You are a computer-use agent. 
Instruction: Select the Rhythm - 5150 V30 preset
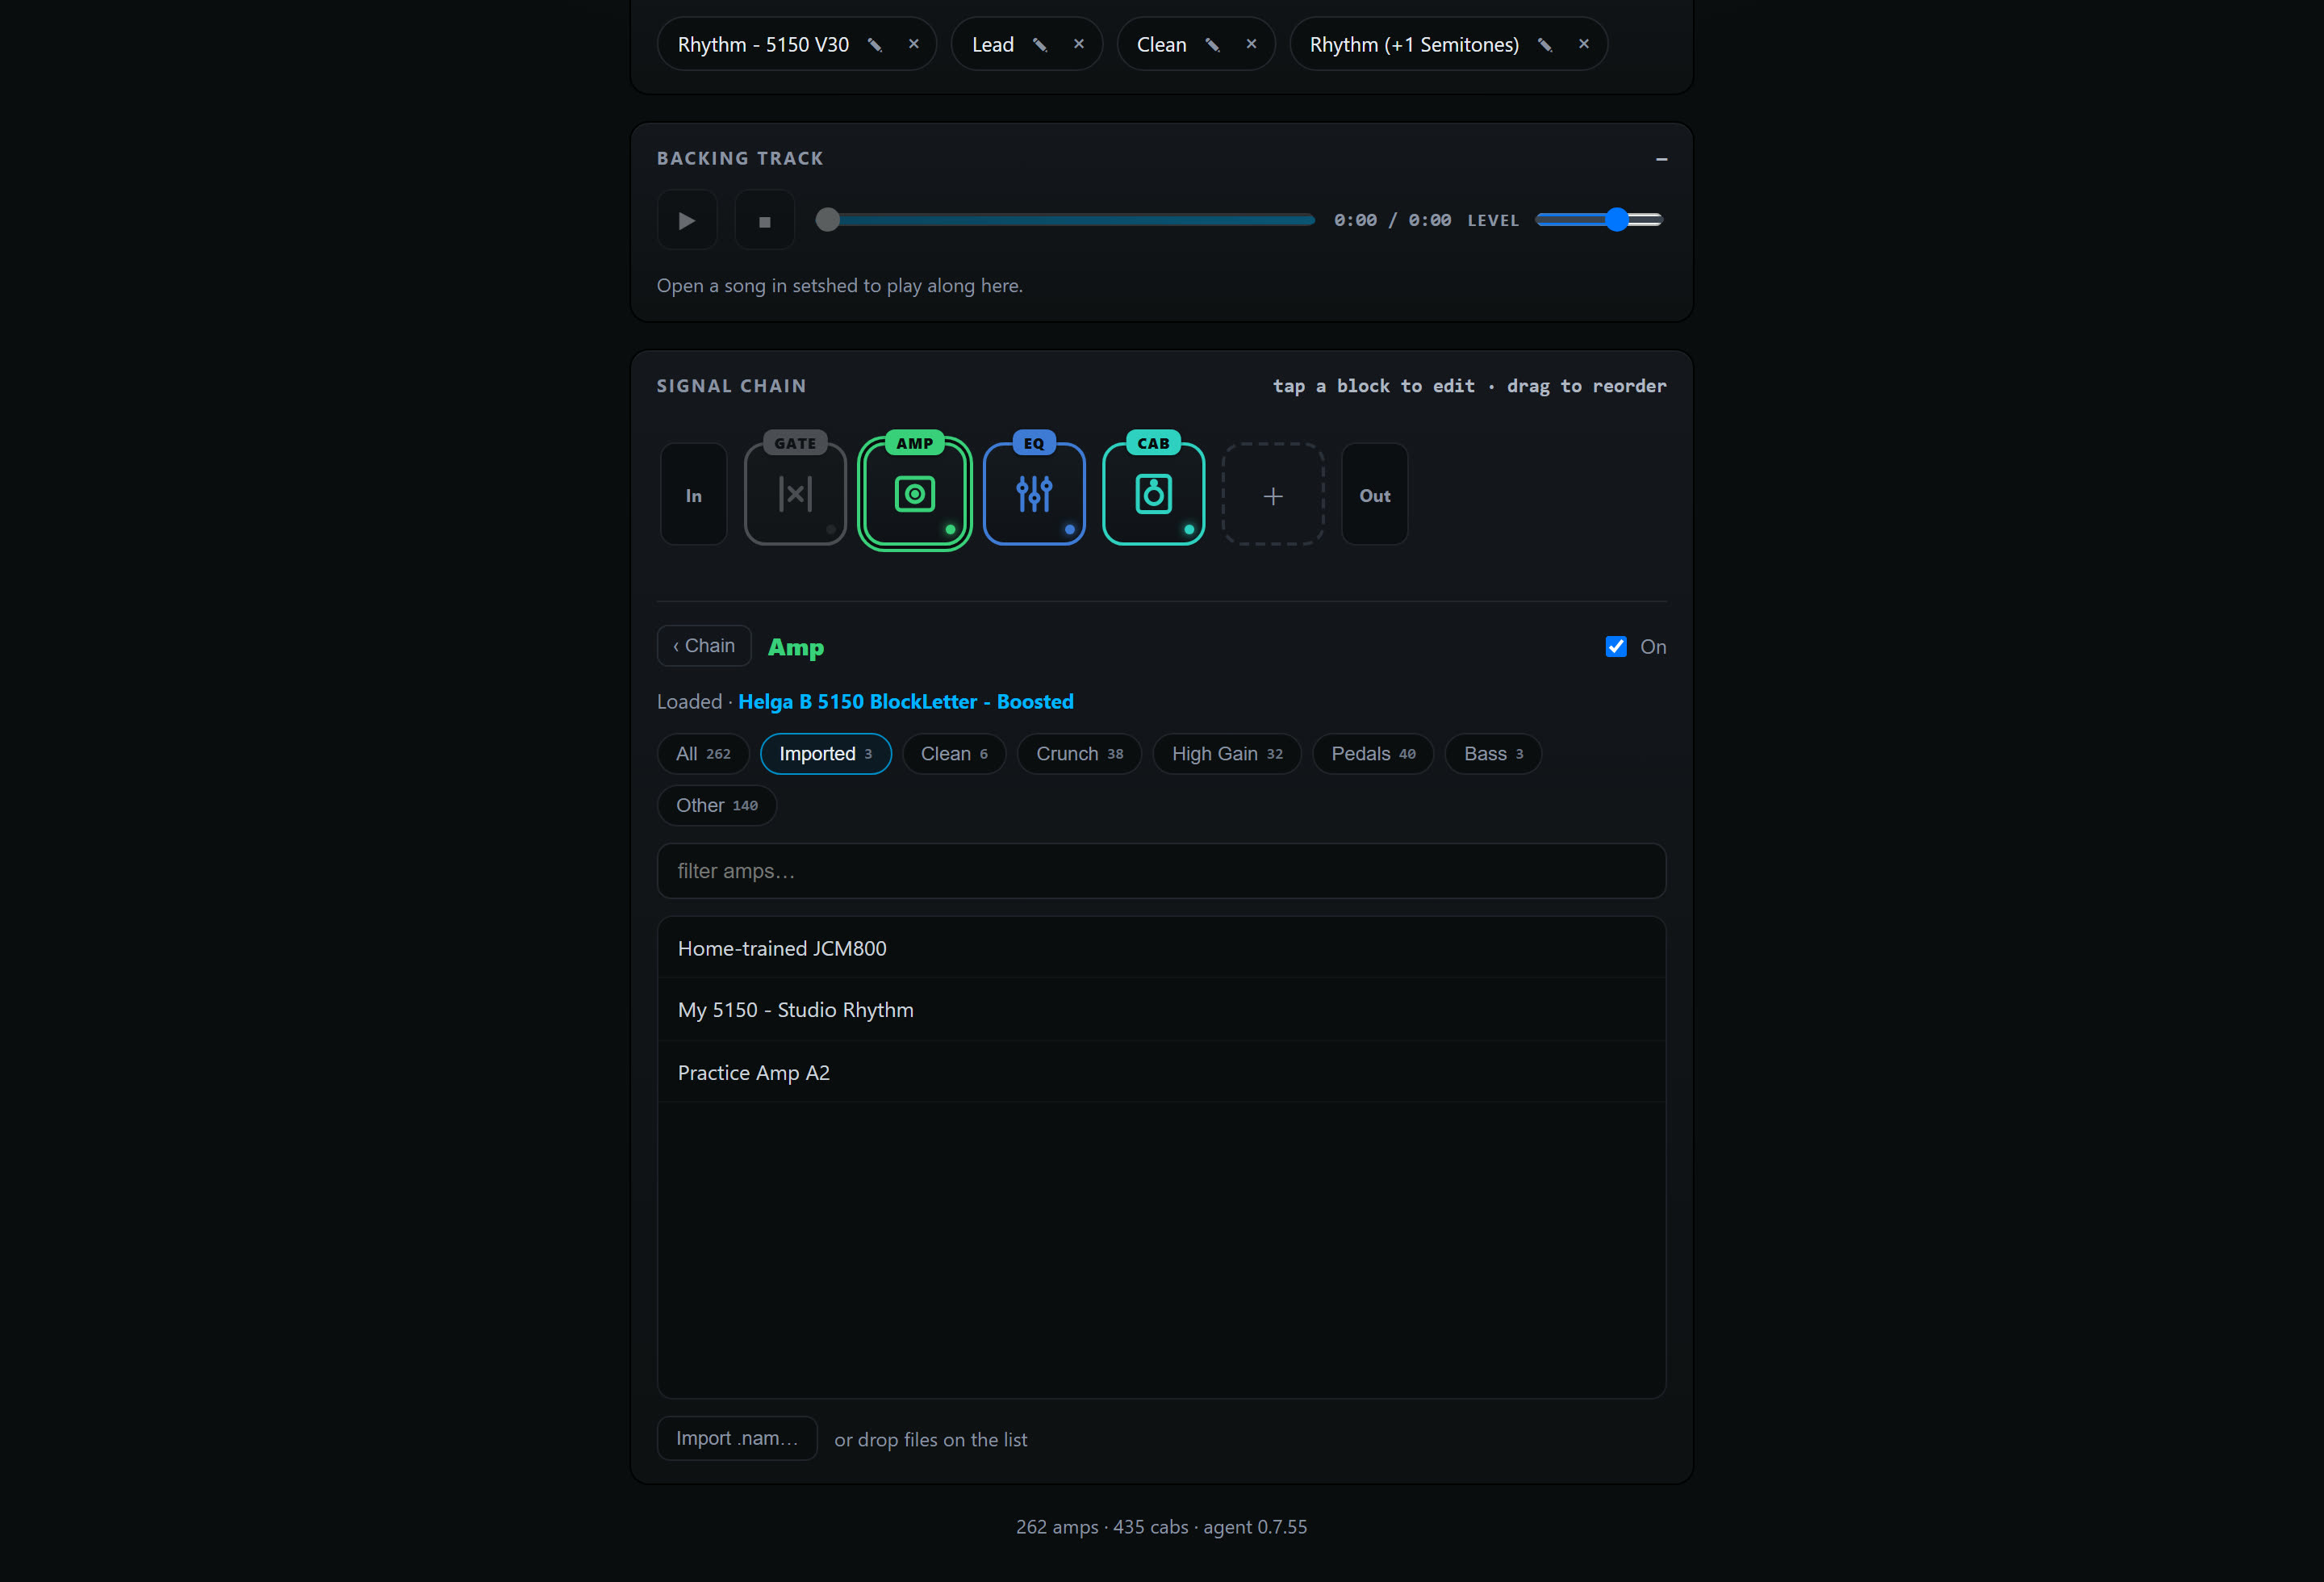coord(763,45)
